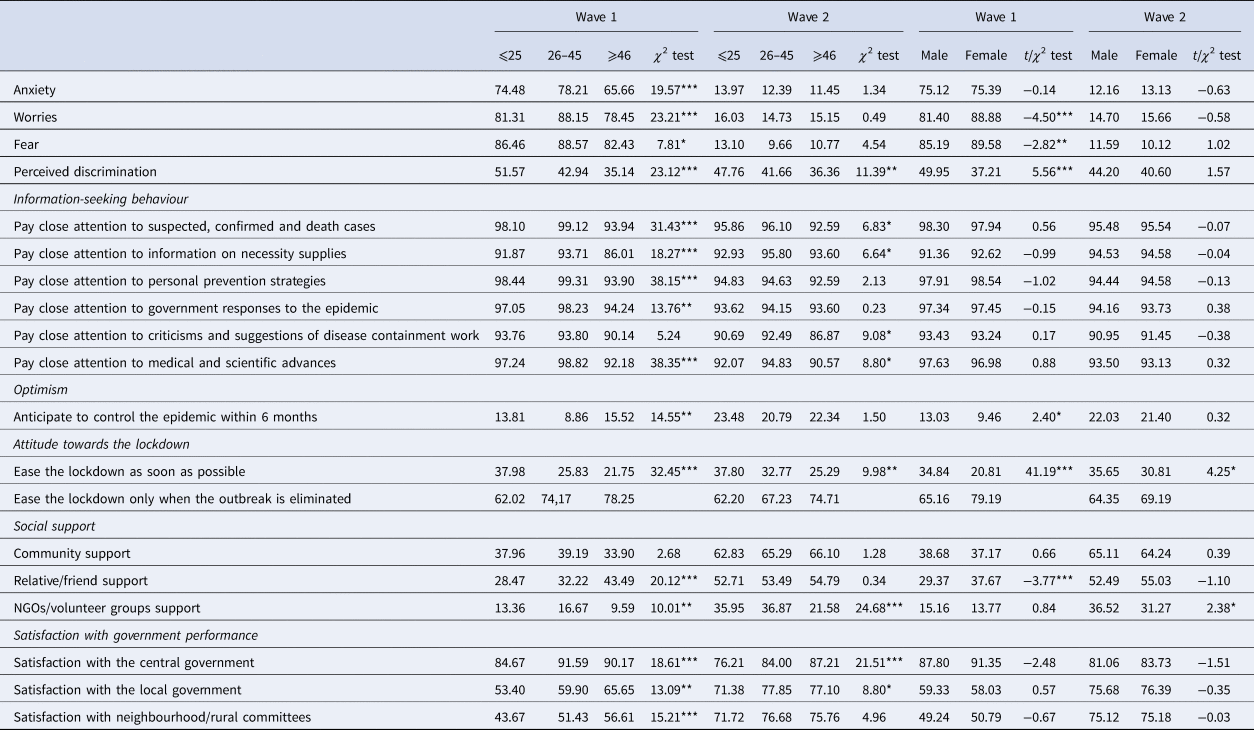The width and height of the screenshot is (1254, 730).
Task: Select the 74,17 cell value
Action: (561, 498)
